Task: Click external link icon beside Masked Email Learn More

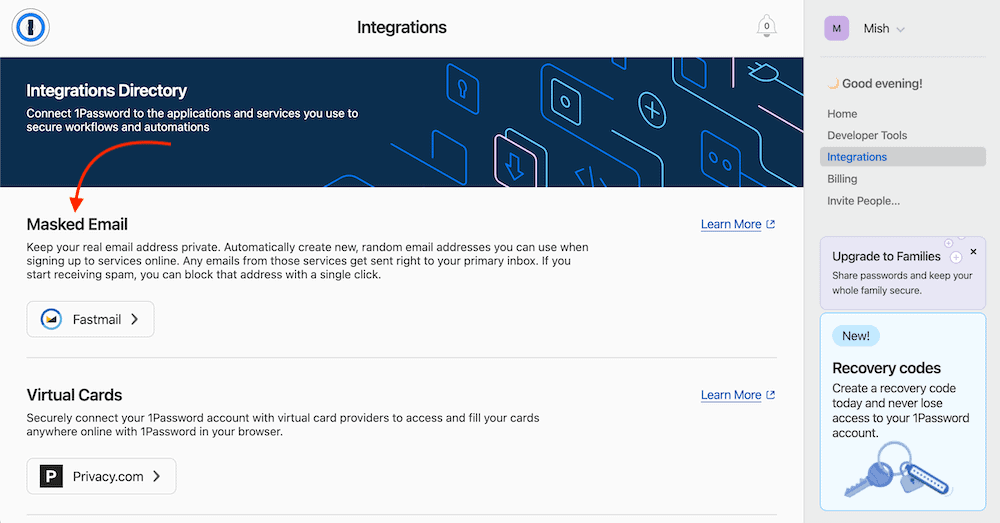Action: [770, 224]
